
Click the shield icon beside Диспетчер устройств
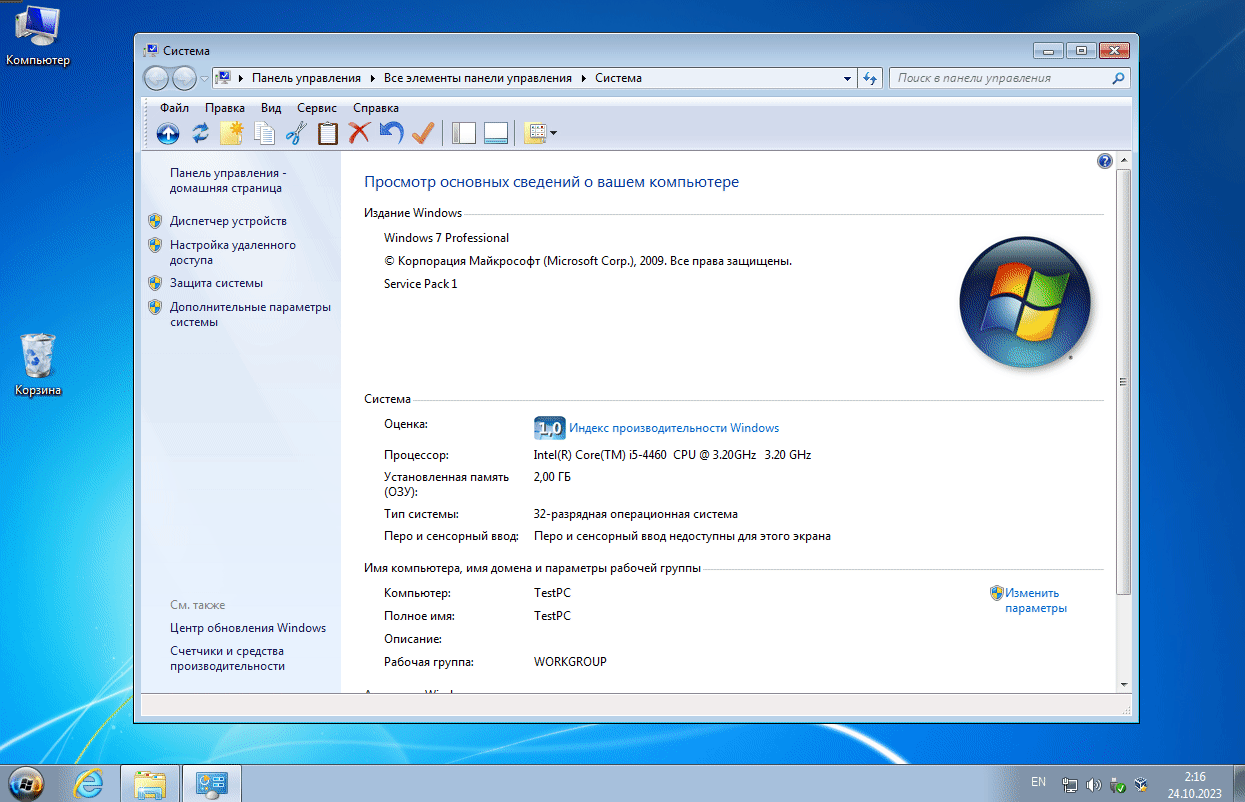coord(155,221)
